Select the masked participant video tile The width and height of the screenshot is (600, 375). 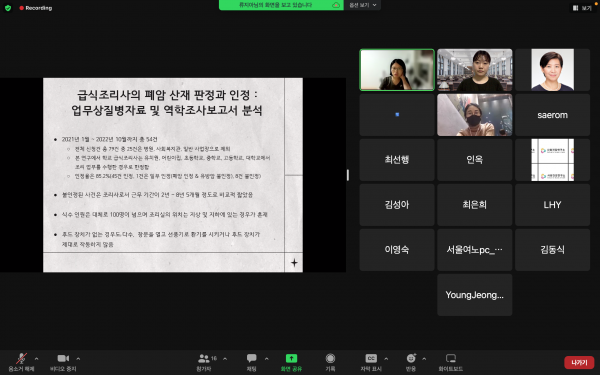tap(474, 115)
